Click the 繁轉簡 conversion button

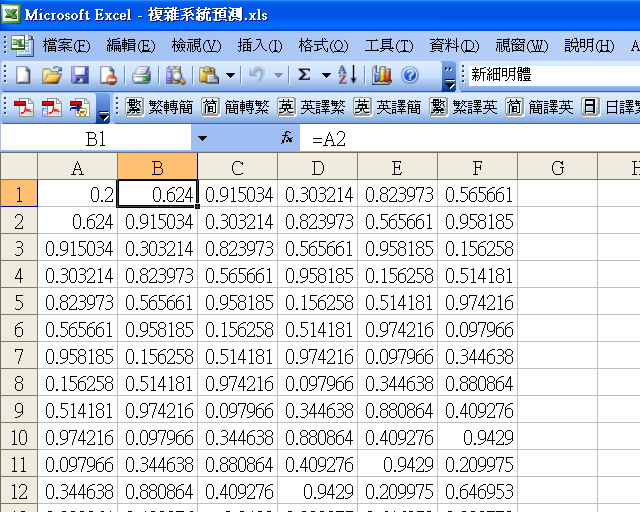pos(158,107)
